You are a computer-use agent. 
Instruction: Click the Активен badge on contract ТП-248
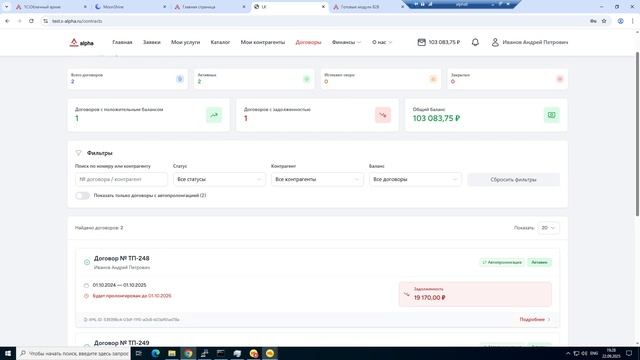pyautogui.click(x=539, y=262)
